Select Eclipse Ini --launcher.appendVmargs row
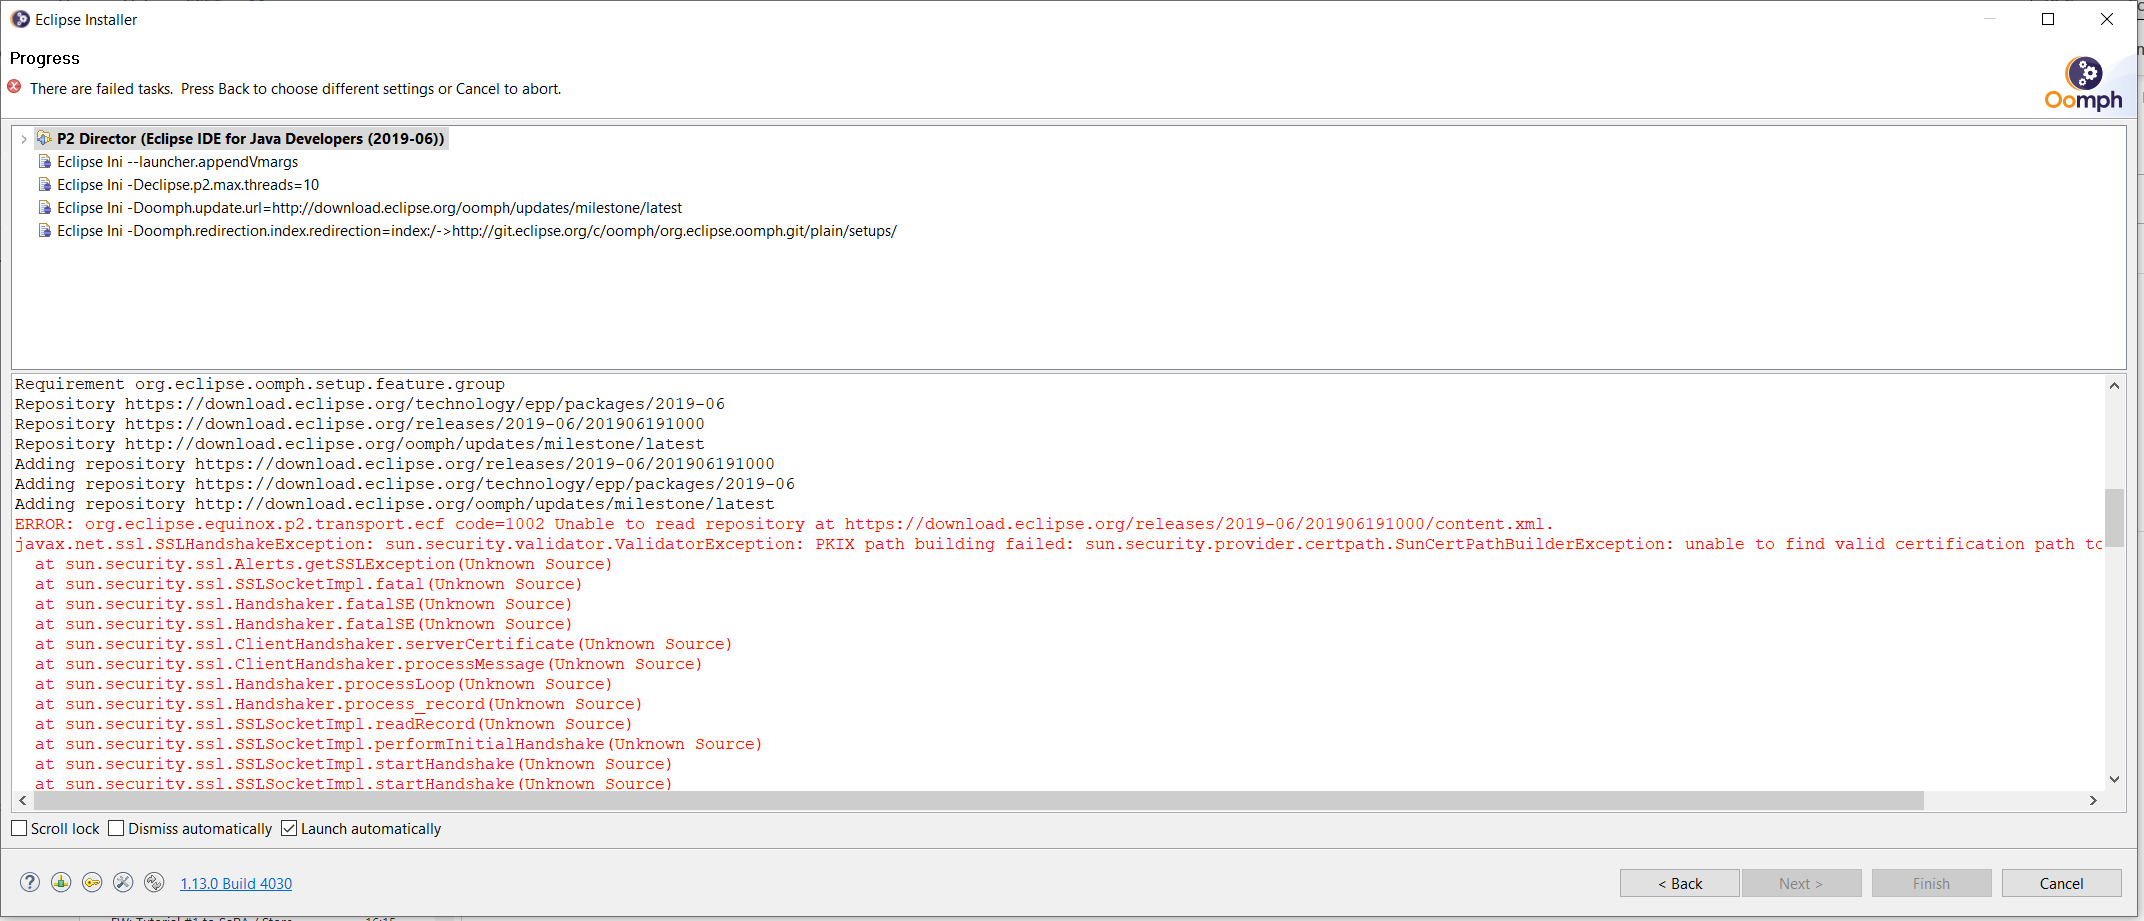The height and width of the screenshot is (921, 2144). click(177, 162)
